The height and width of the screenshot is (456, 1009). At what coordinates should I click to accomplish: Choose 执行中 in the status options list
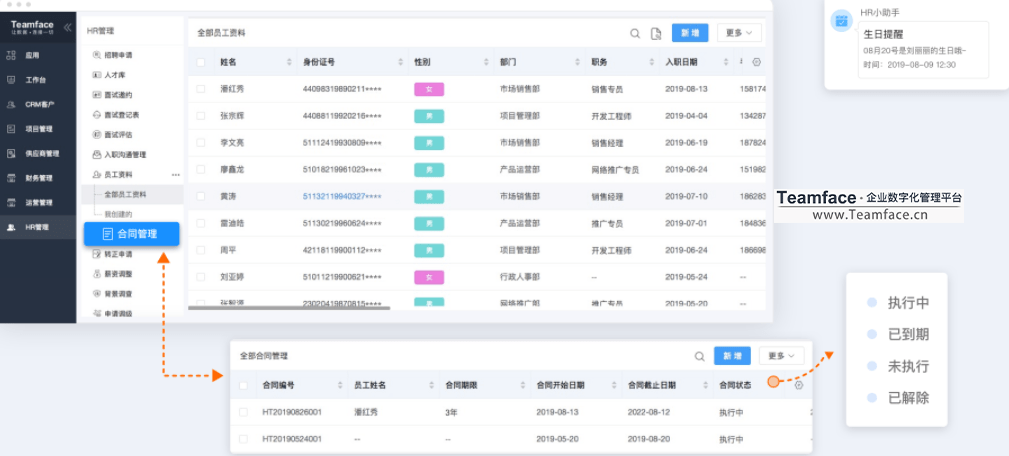click(x=908, y=303)
